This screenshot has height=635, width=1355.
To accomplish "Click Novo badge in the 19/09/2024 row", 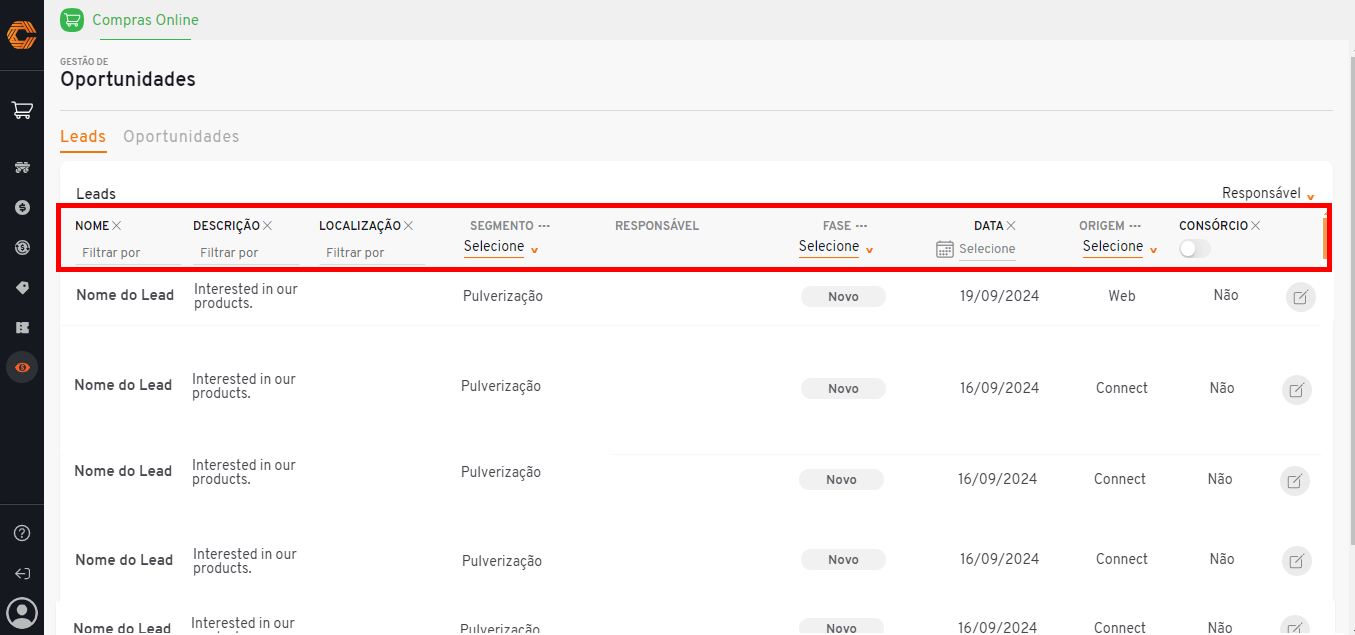I will tap(843, 296).
